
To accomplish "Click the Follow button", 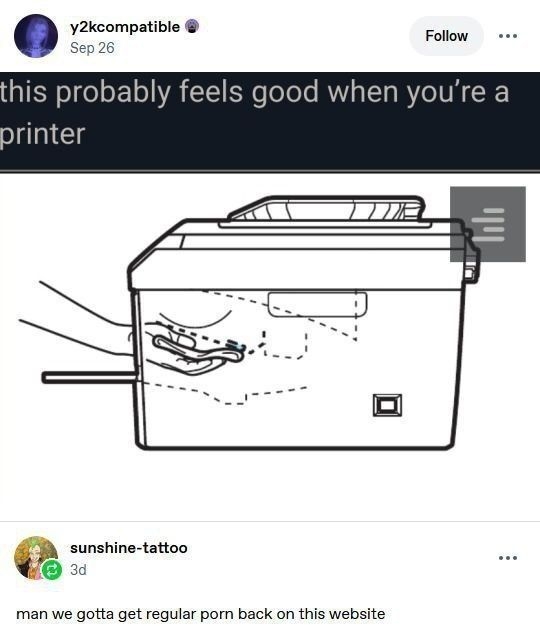I will point(446,36).
